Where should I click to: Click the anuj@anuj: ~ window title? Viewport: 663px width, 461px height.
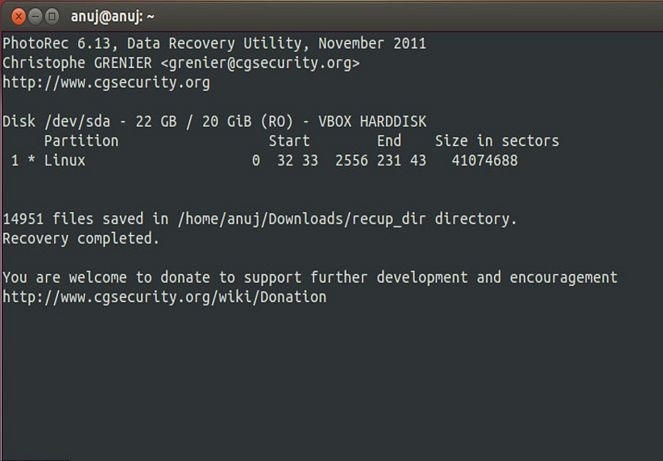112,17
